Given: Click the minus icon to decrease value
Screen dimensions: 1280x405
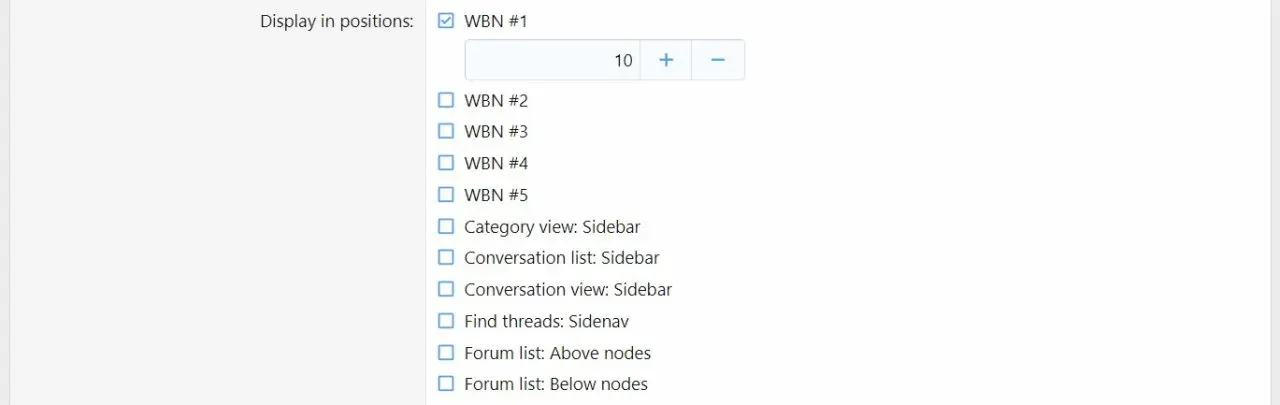Looking at the screenshot, I should tap(718, 60).
